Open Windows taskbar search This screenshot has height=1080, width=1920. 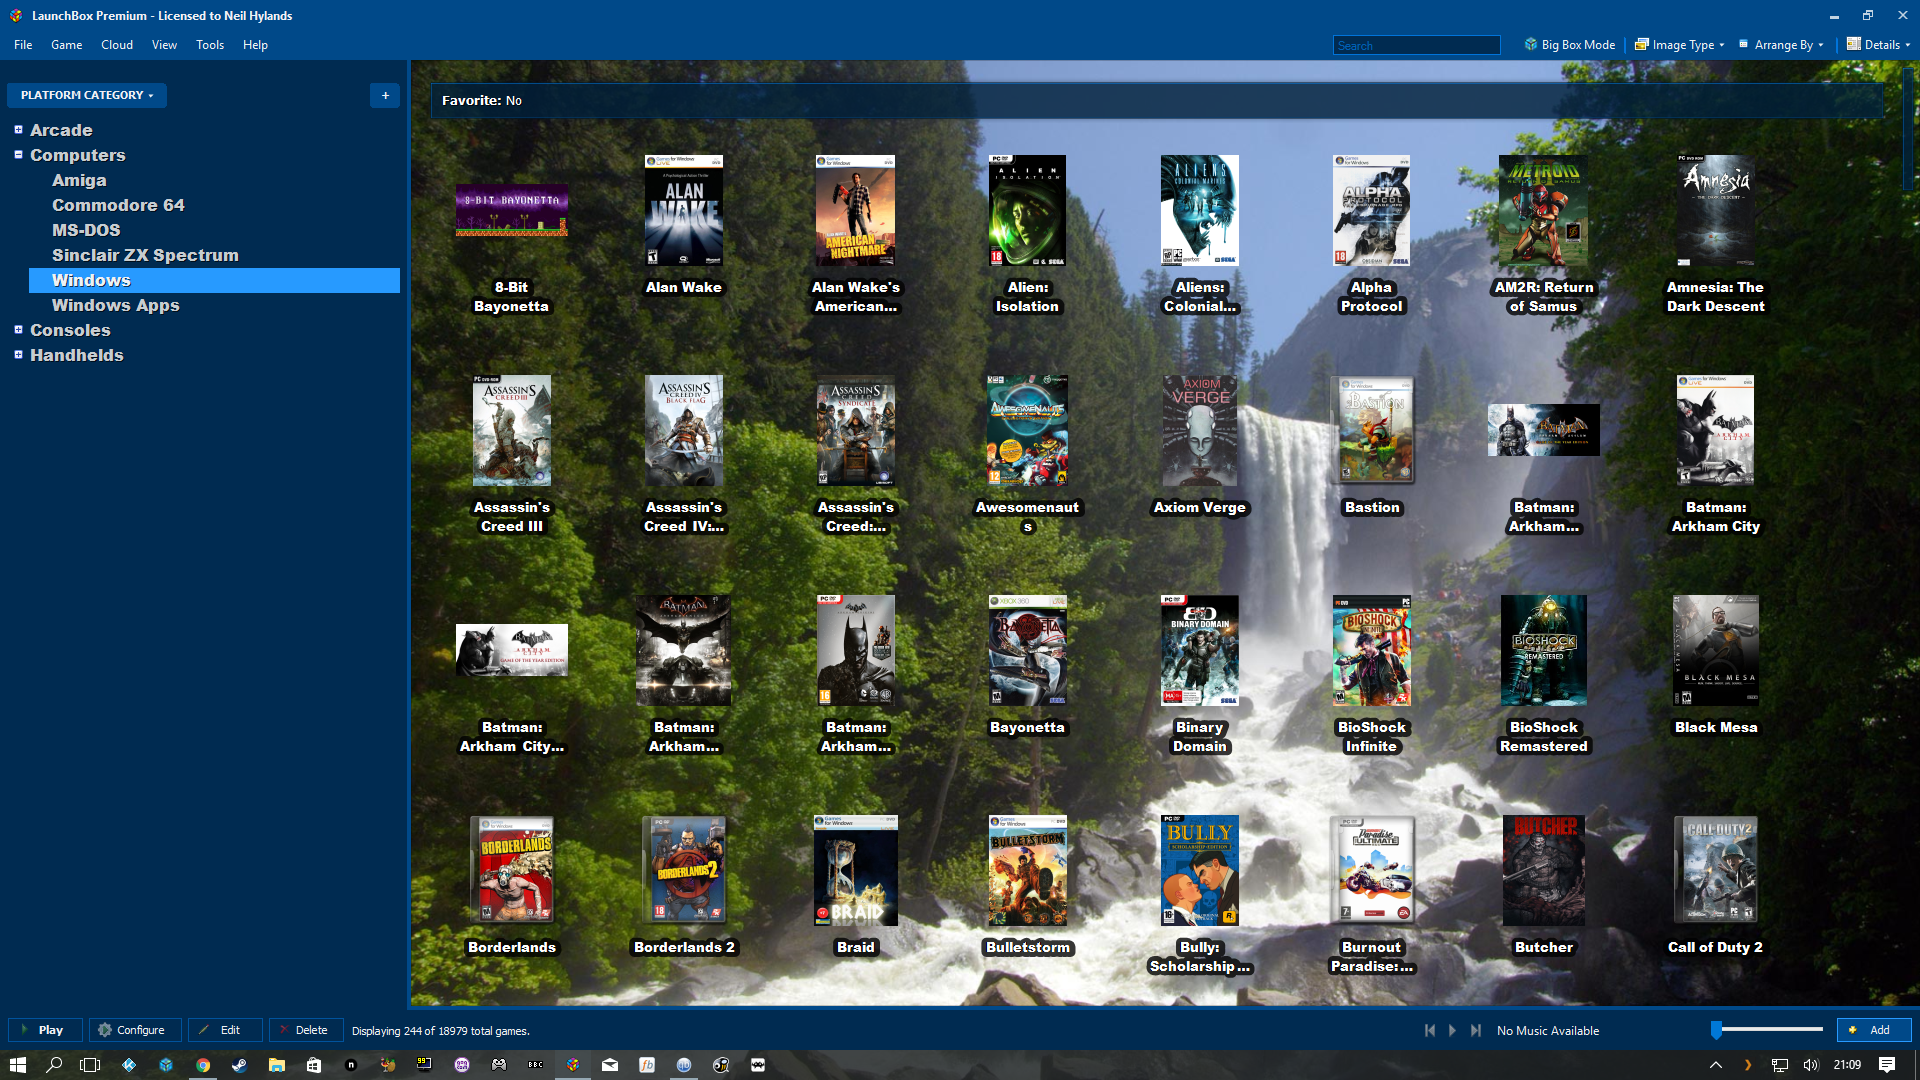tap(54, 1065)
